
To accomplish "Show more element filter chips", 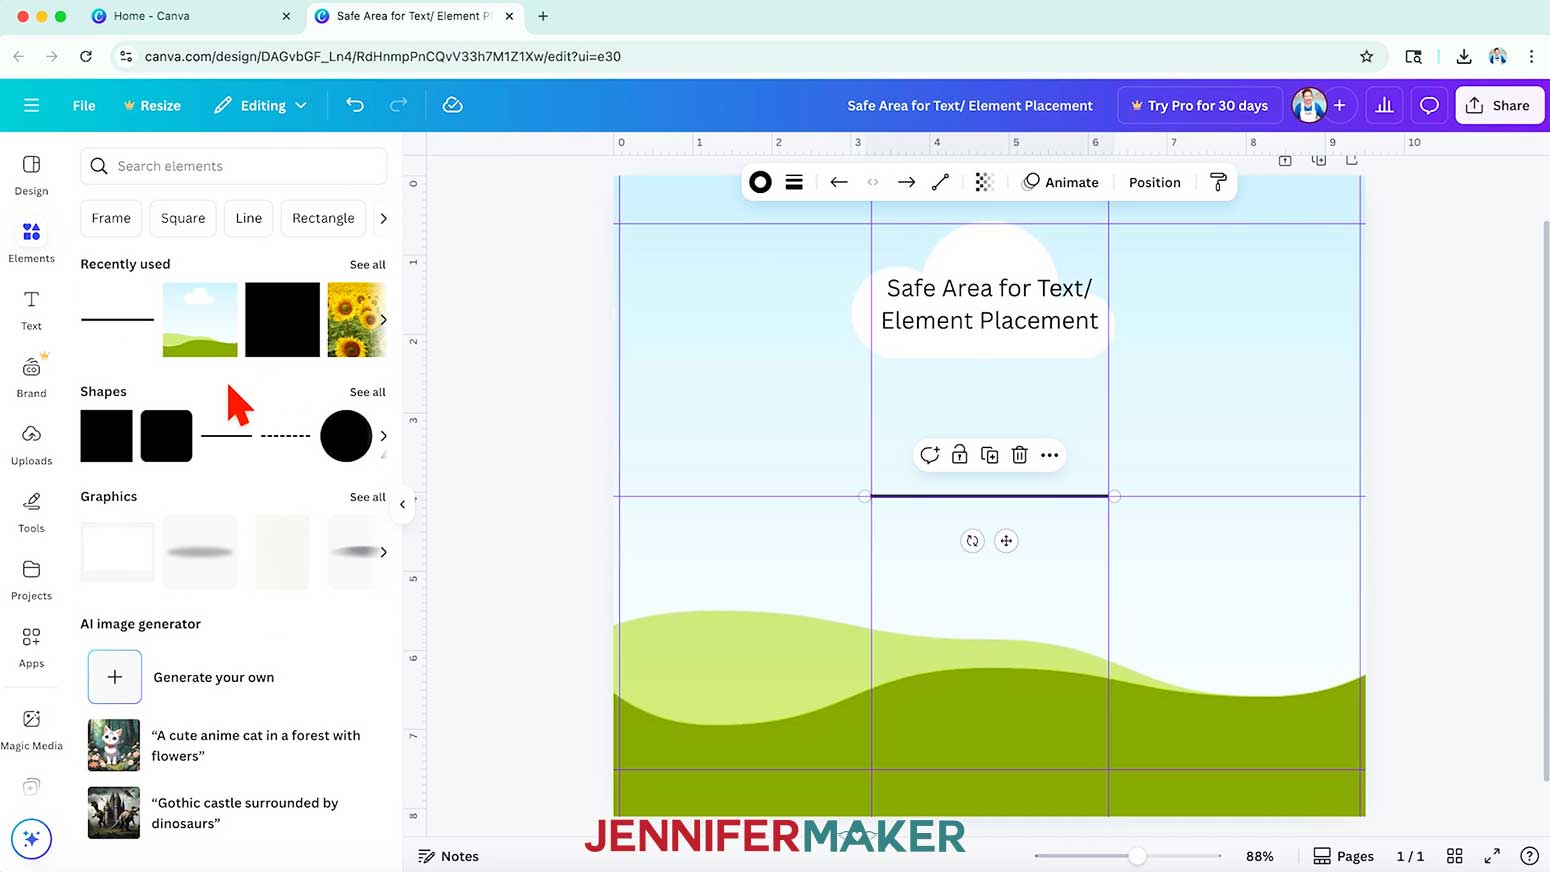I will tap(383, 218).
